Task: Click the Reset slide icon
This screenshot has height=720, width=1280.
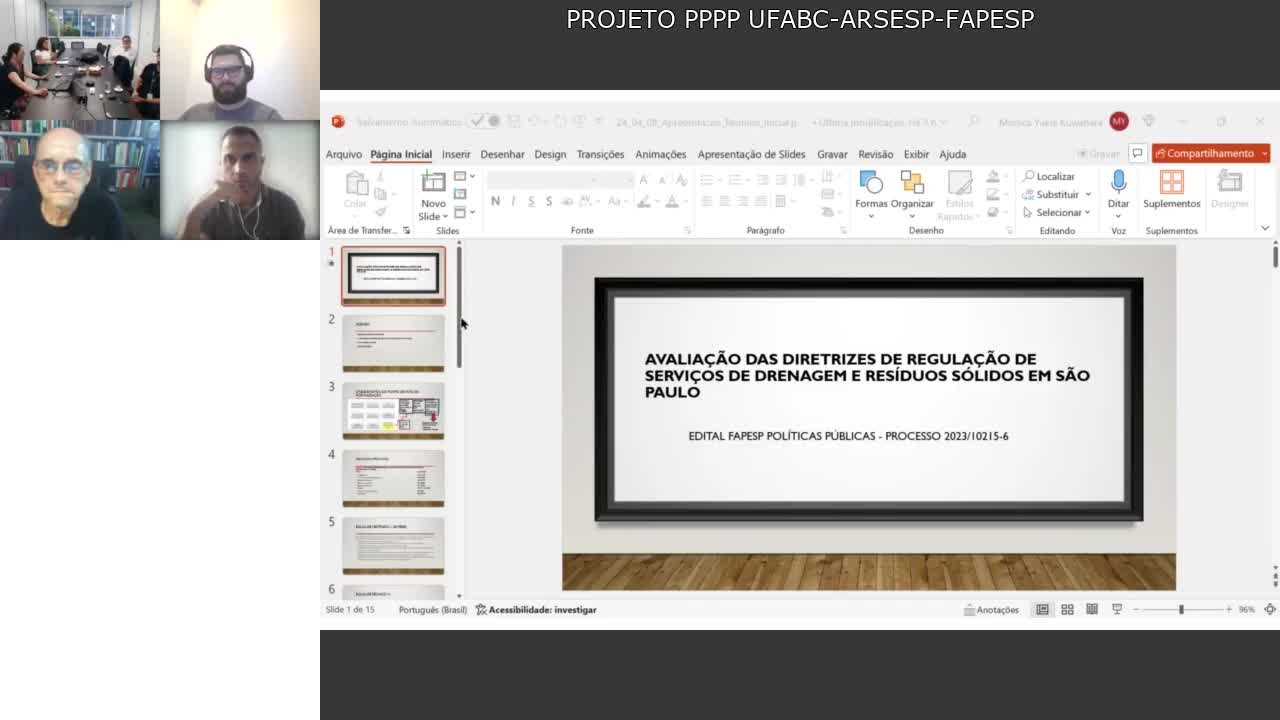Action: pos(460,194)
